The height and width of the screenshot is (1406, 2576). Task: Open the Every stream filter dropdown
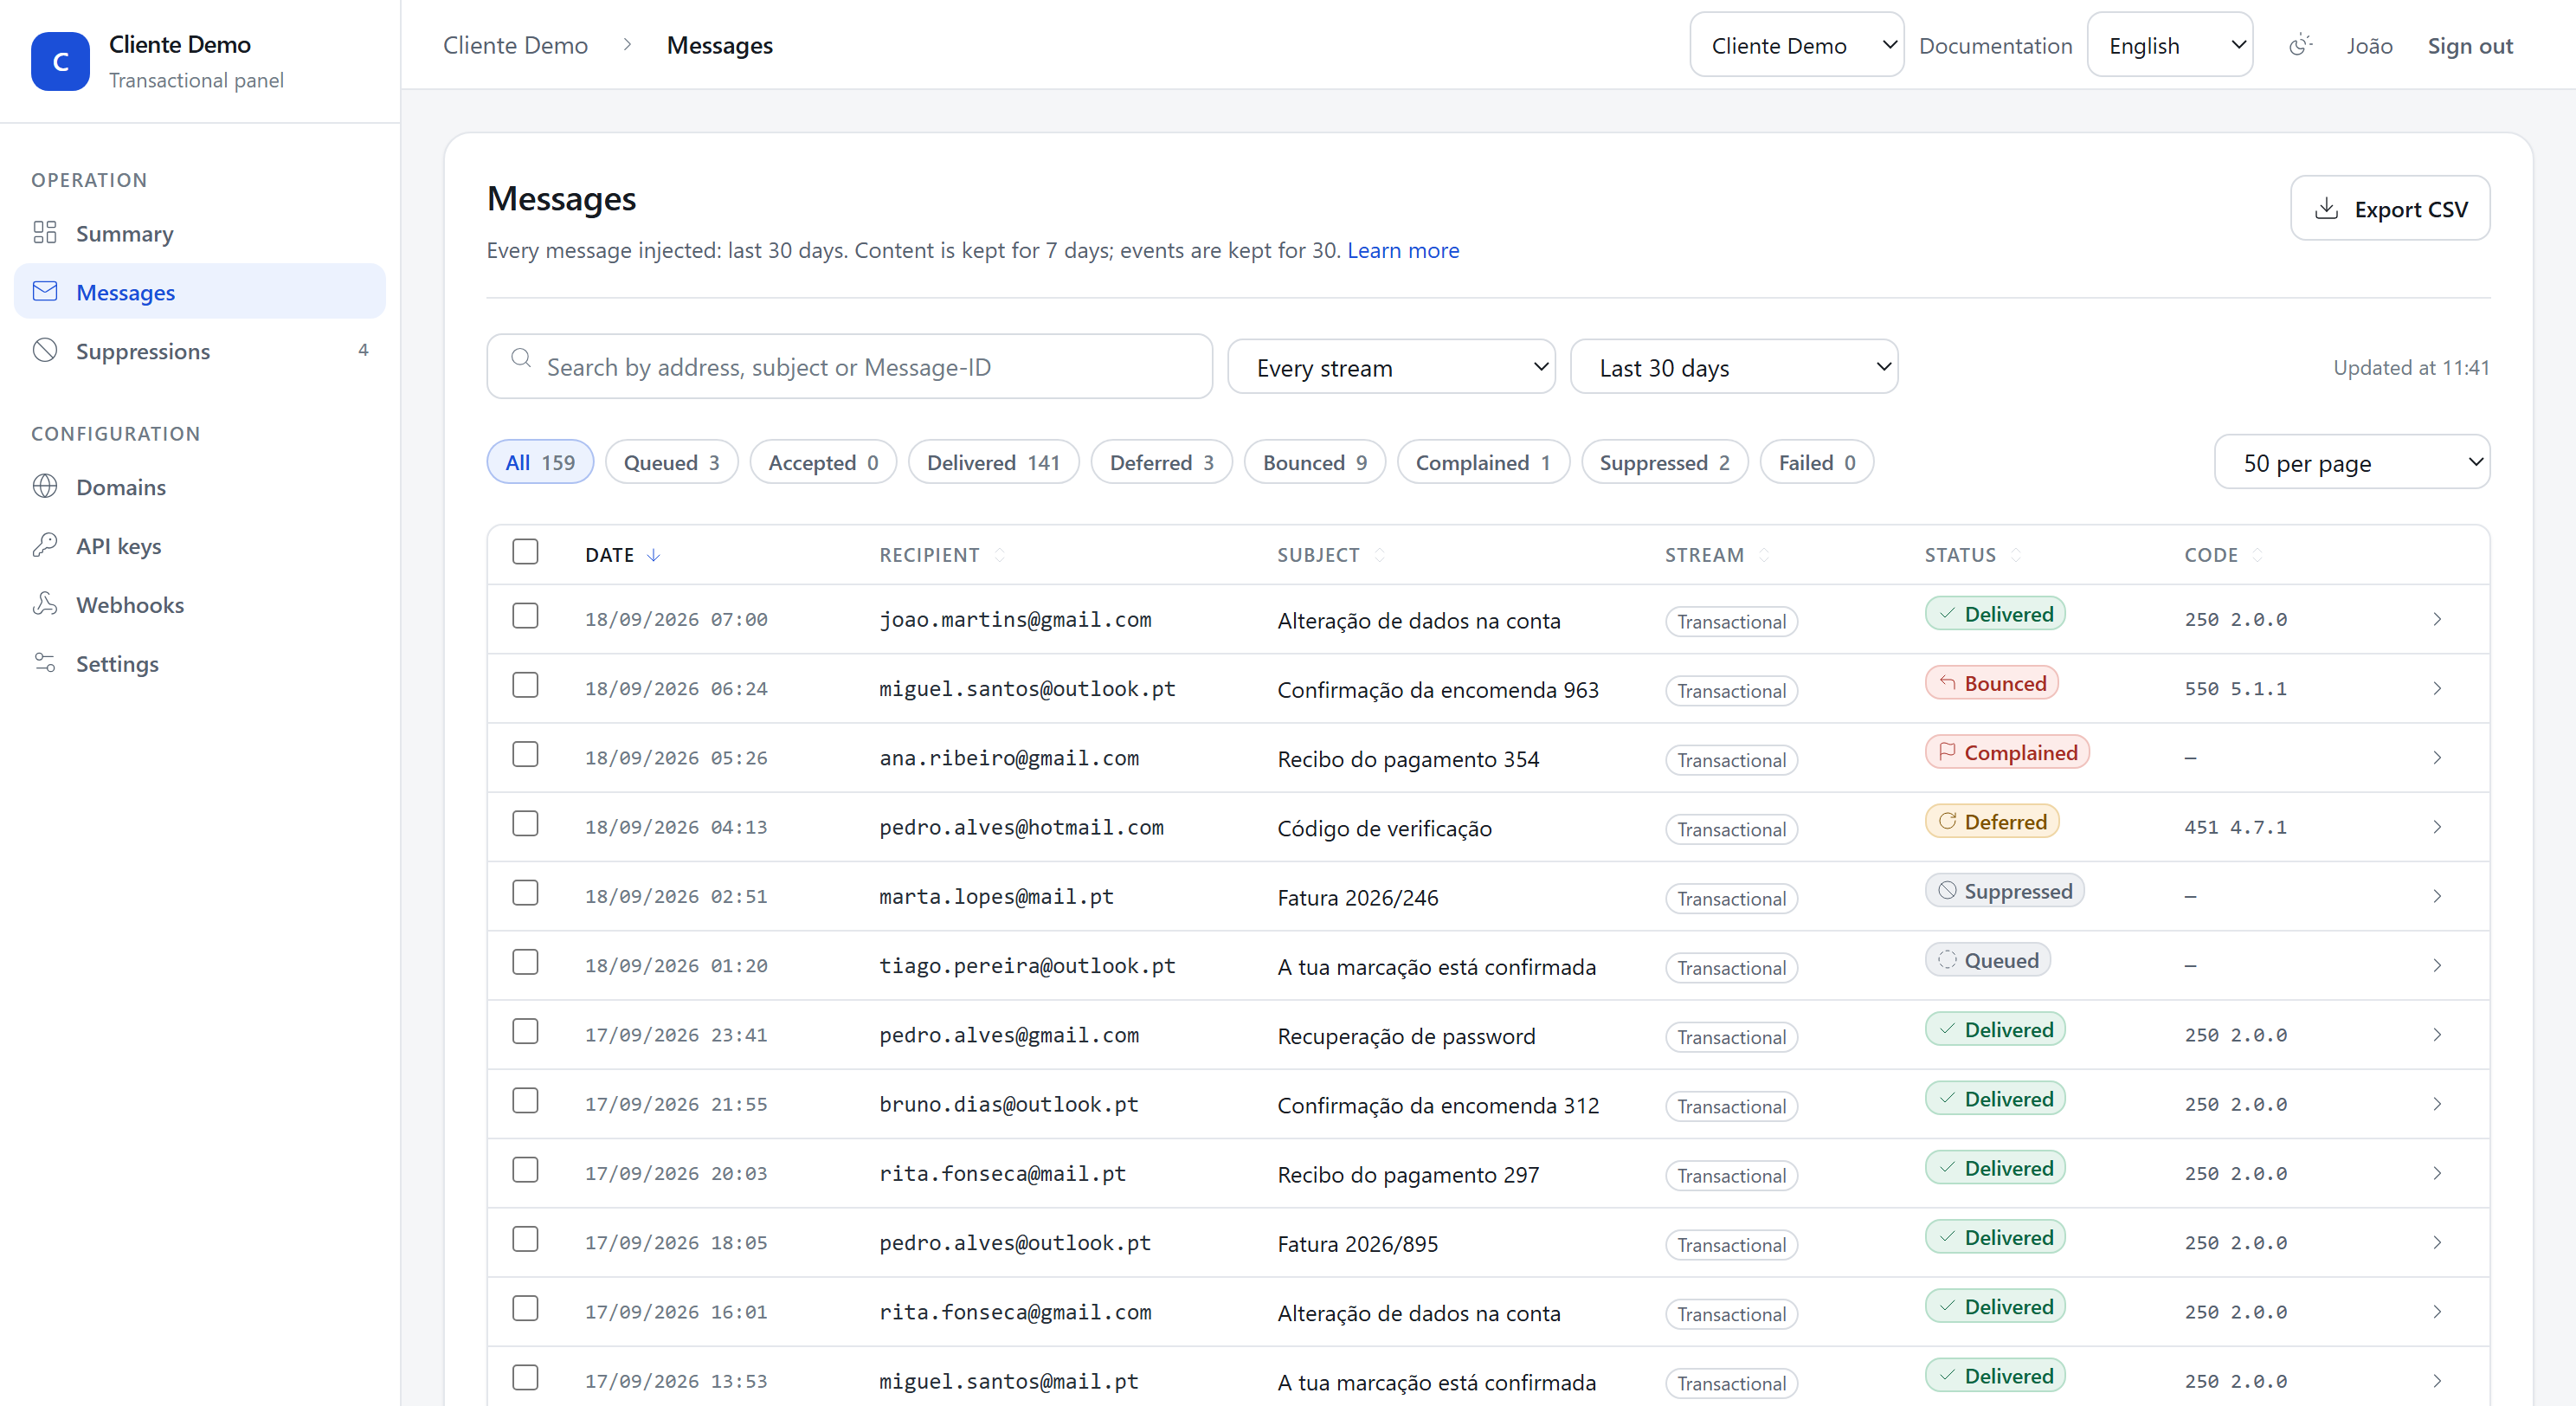pyautogui.click(x=1391, y=367)
